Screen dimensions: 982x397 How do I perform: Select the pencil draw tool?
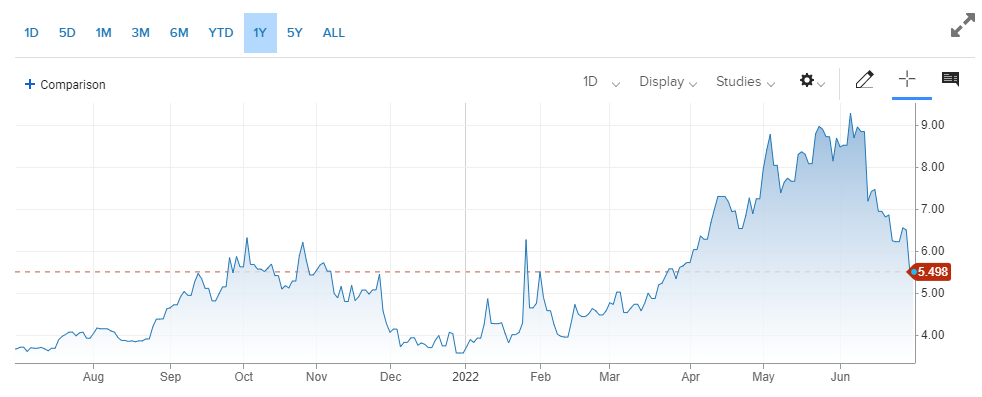864,80
